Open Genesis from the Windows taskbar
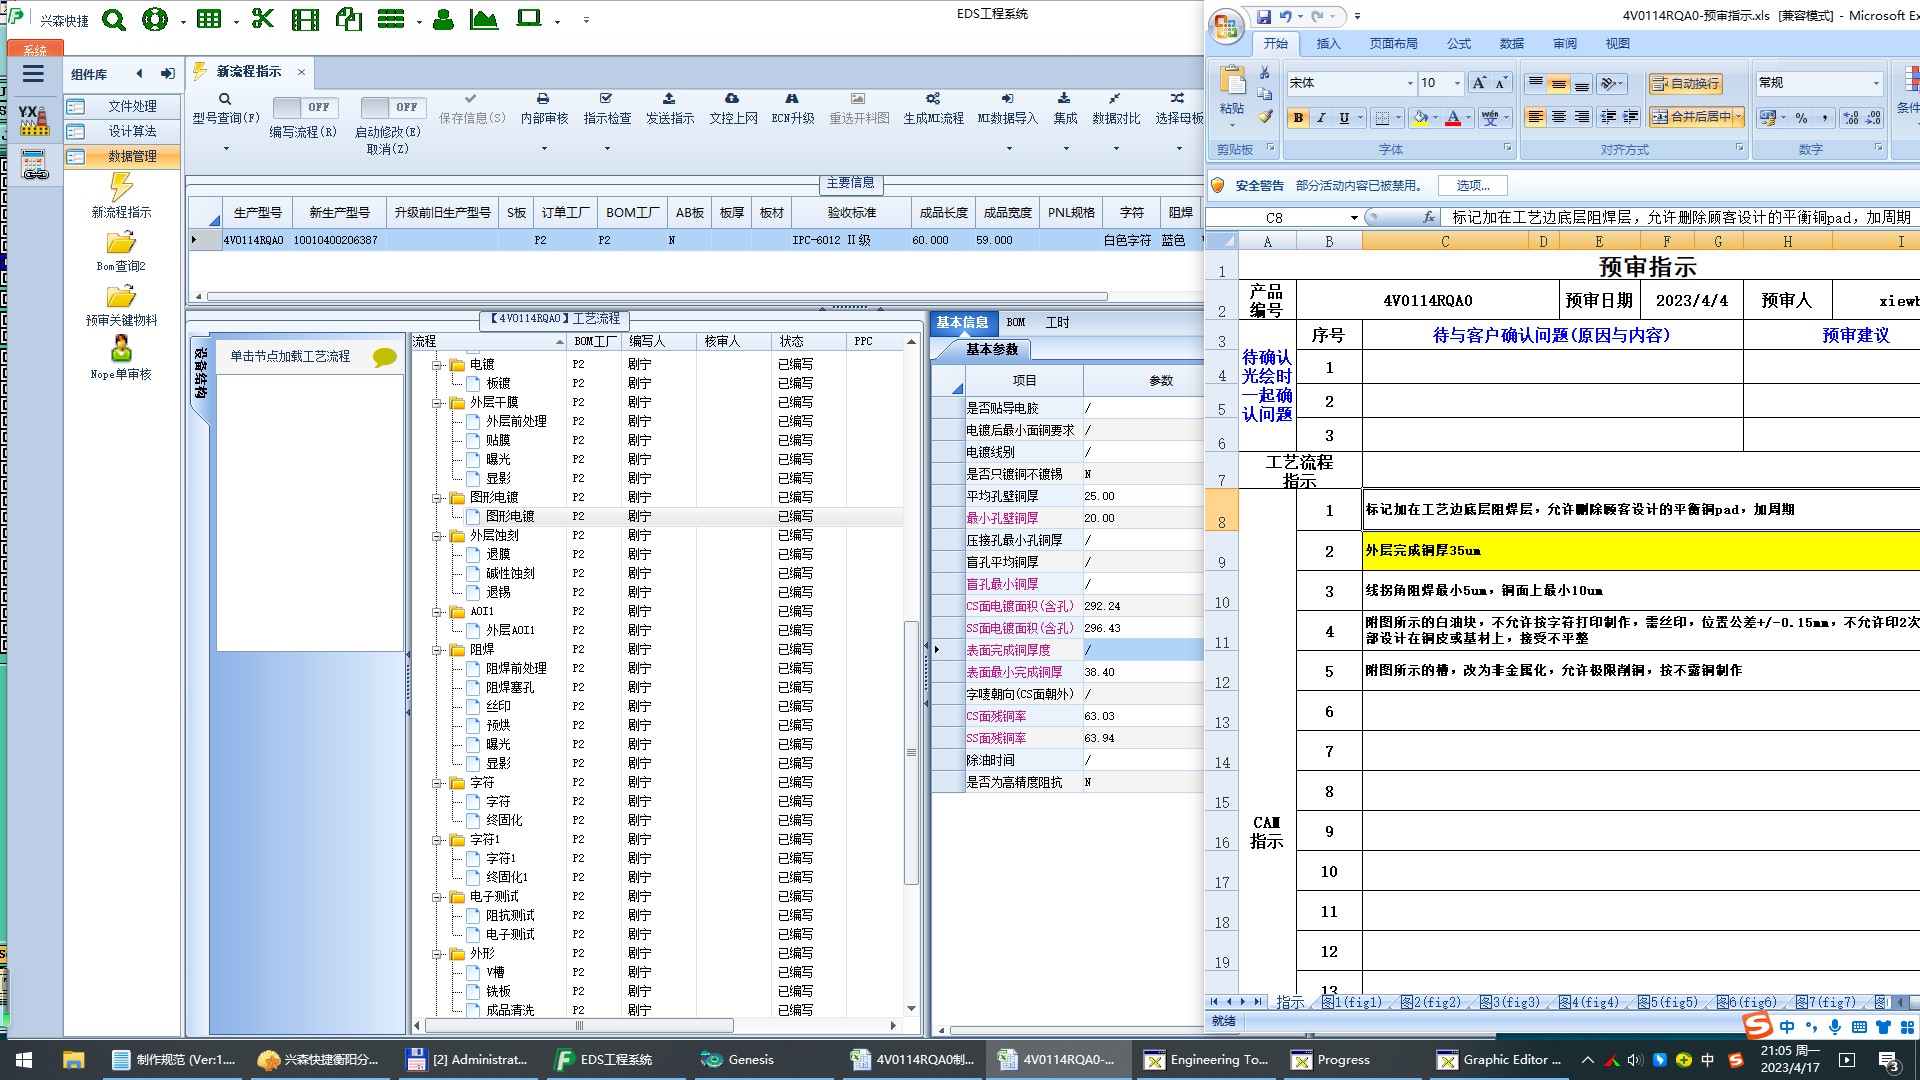Viewport: 1920px width, 1080px height. click(738, 1060)
